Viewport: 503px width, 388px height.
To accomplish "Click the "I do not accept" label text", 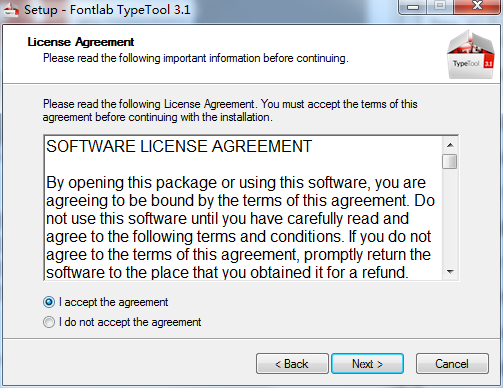I will point(130,322).
